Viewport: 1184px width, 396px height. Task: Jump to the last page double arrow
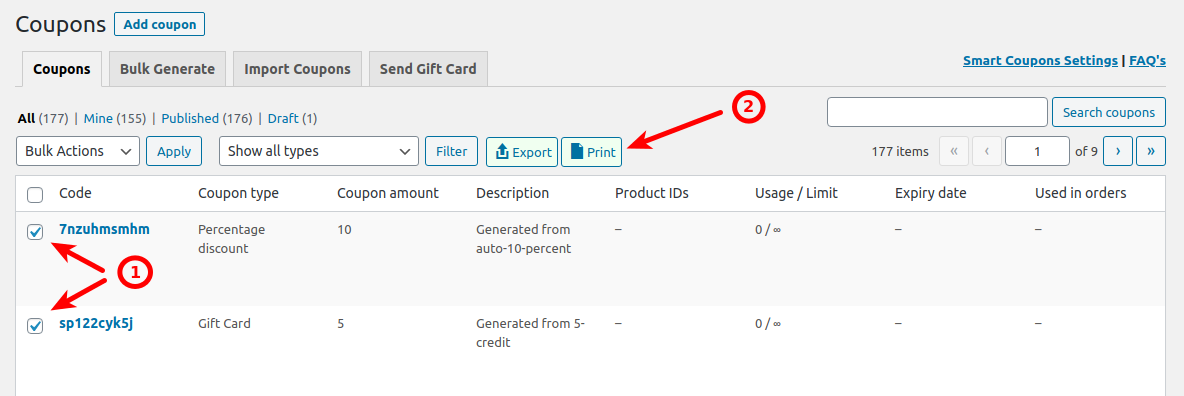tap(1151, 151)
